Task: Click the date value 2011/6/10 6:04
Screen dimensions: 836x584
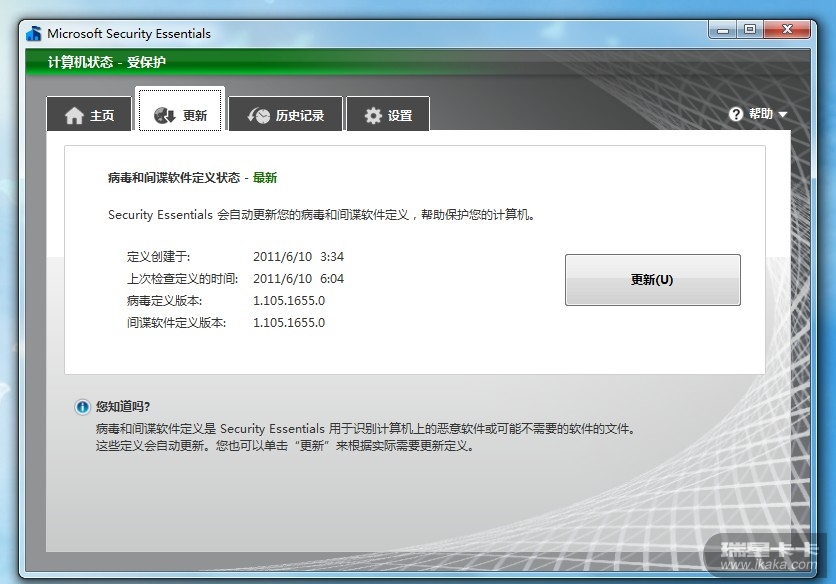Action: [298, 278]
